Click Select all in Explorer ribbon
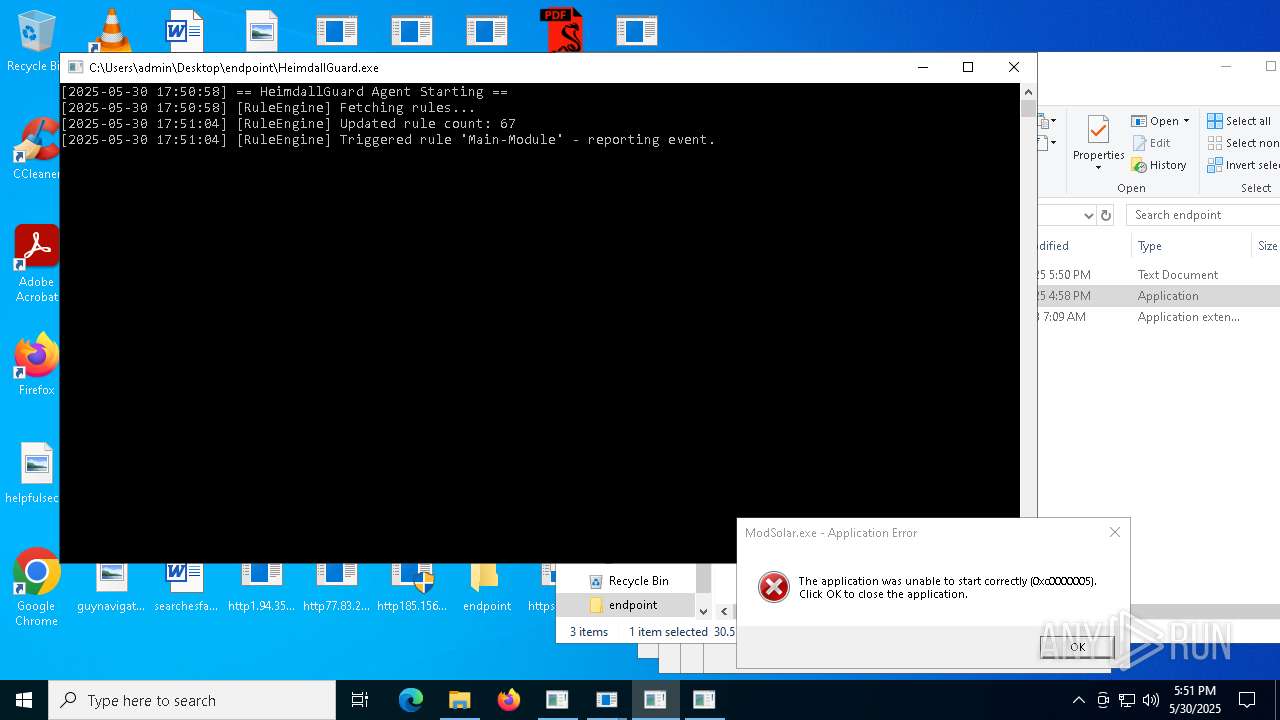The image size is (1280, 720). click(x=1239, y=121)
